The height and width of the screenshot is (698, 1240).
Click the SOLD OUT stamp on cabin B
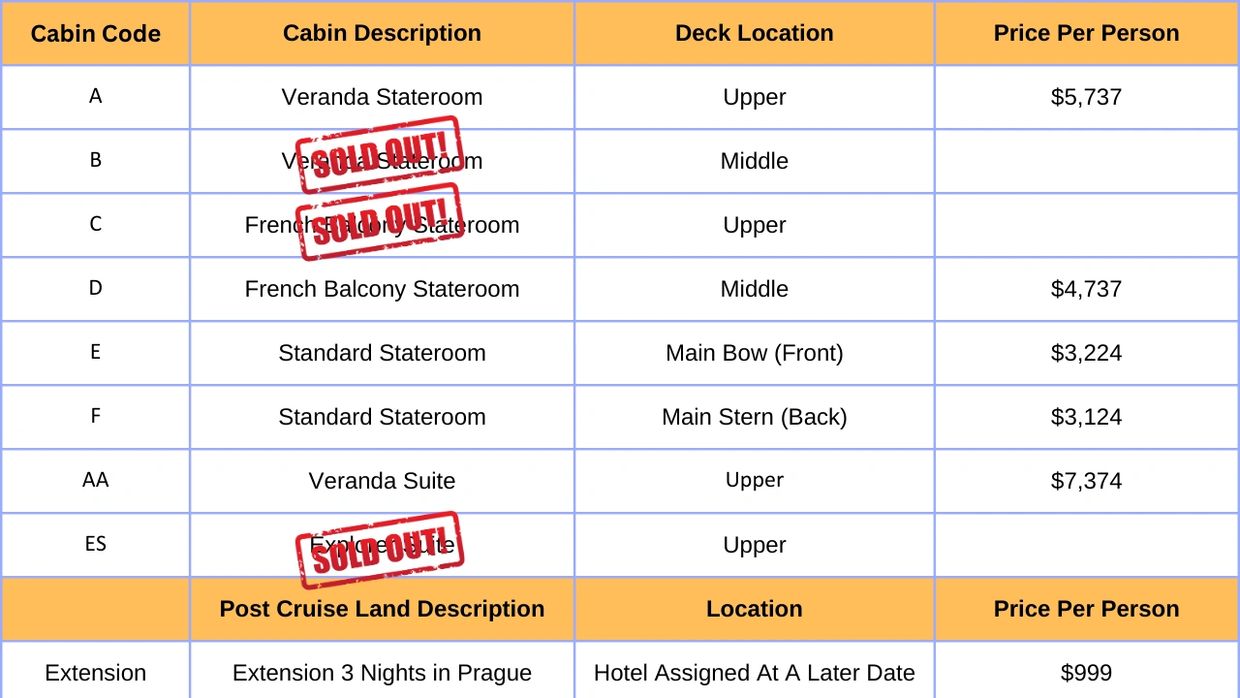380,154
